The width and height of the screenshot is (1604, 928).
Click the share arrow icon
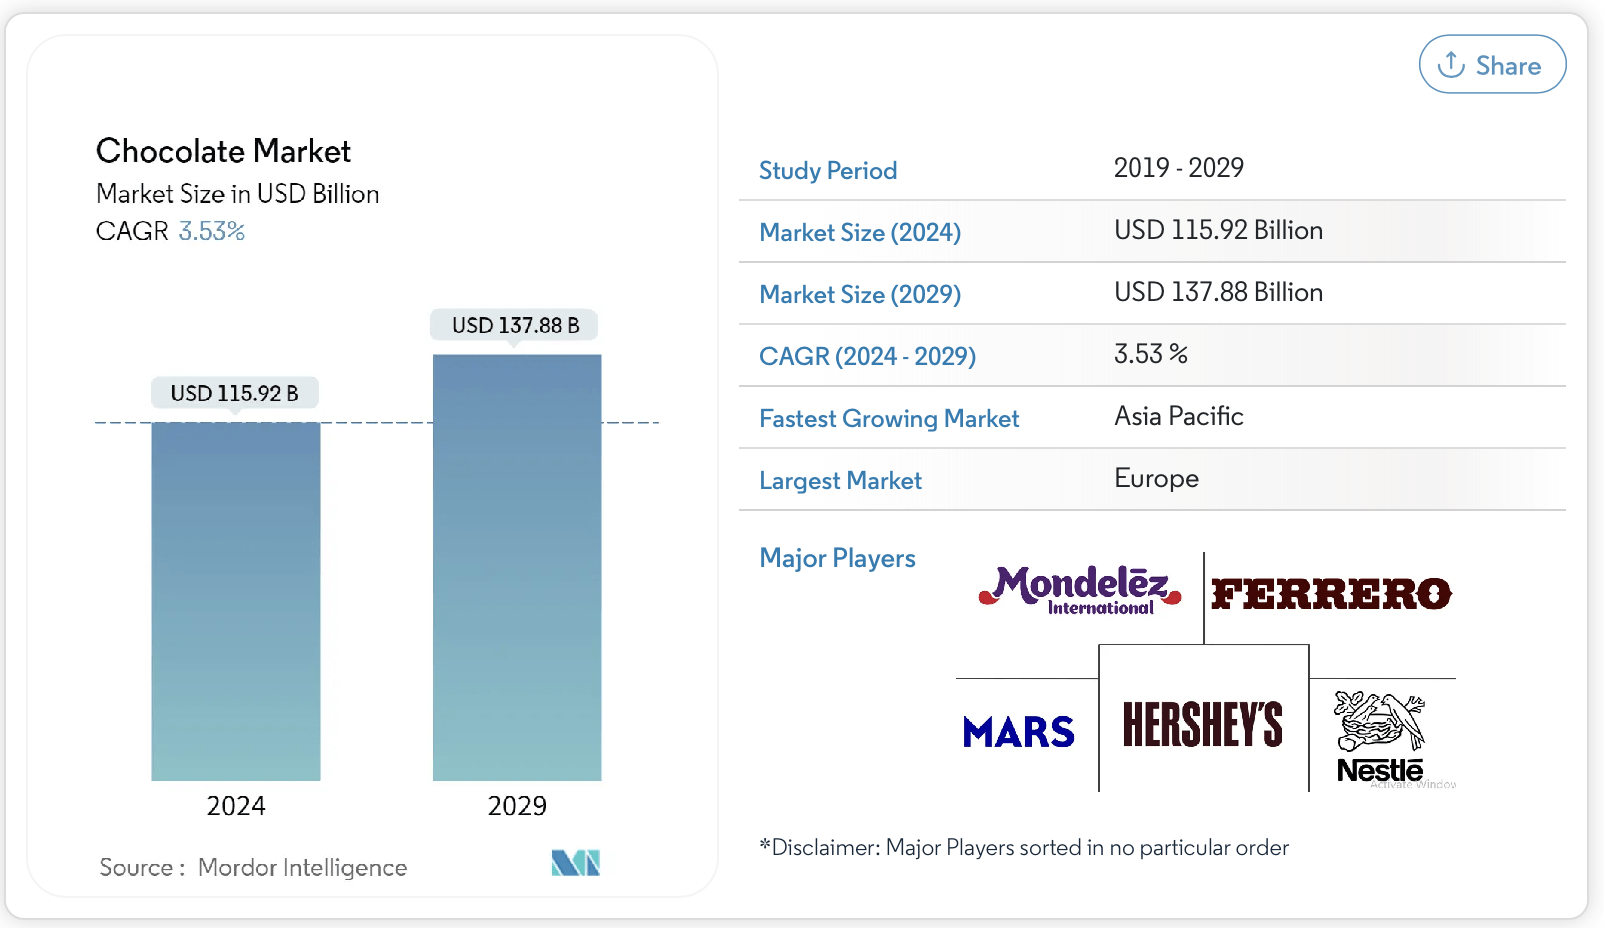1450,64
